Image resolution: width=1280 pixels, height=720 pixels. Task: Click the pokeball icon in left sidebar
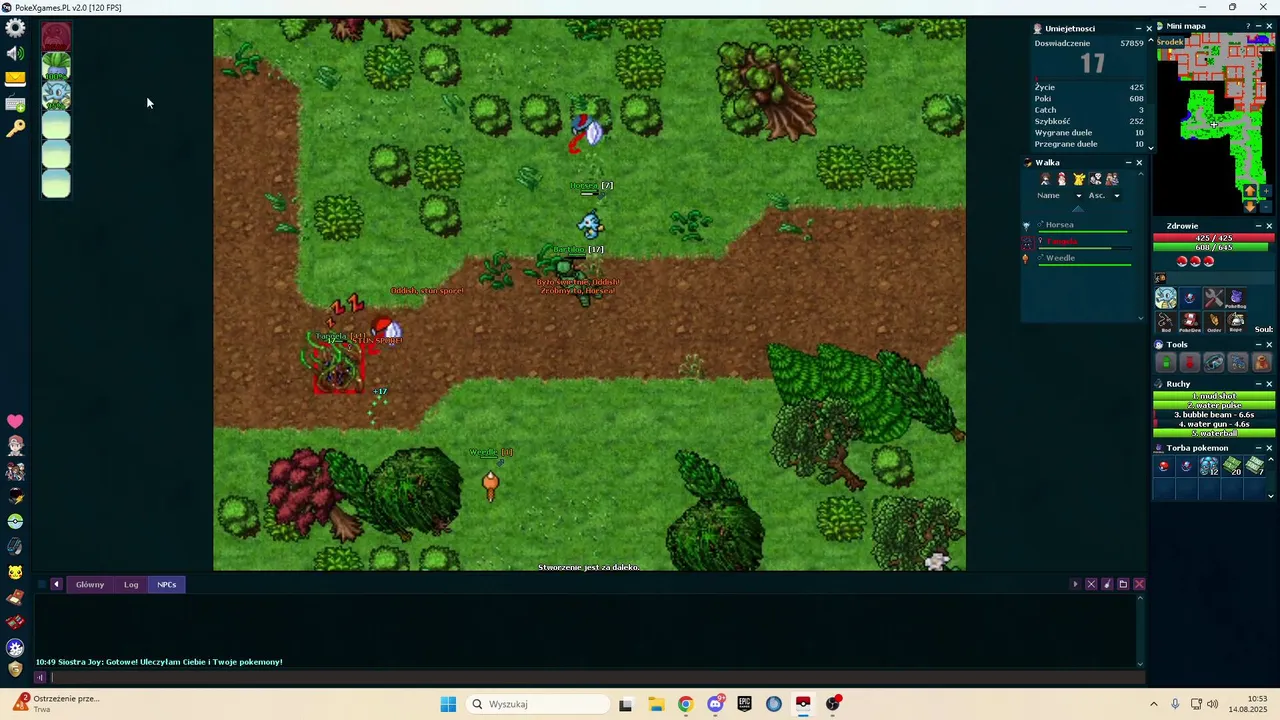15,522
